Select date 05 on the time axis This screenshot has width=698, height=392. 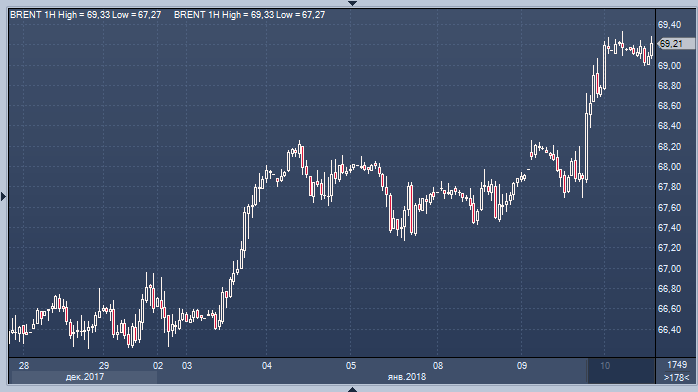tap(351, 366)
